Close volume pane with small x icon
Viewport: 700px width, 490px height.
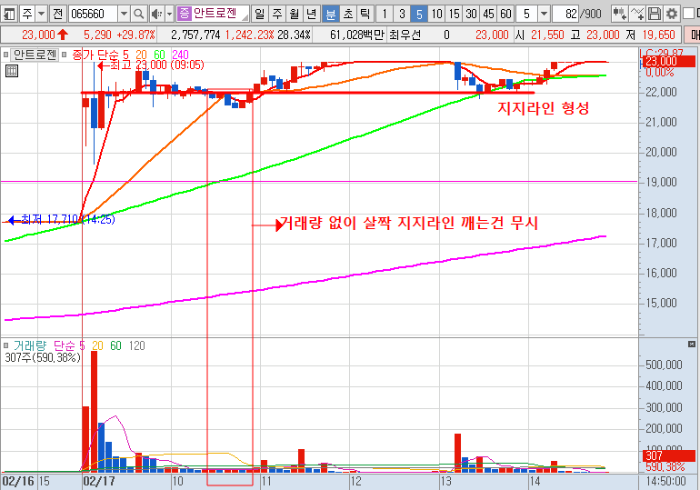pos(692,344)
